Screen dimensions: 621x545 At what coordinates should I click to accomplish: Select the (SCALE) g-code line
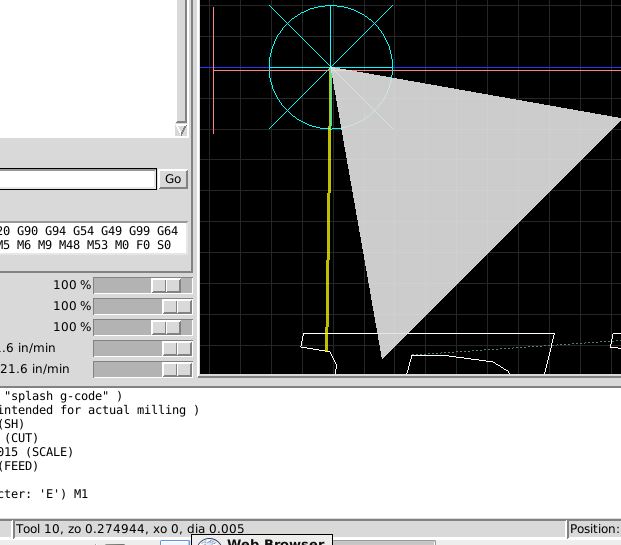36,452
